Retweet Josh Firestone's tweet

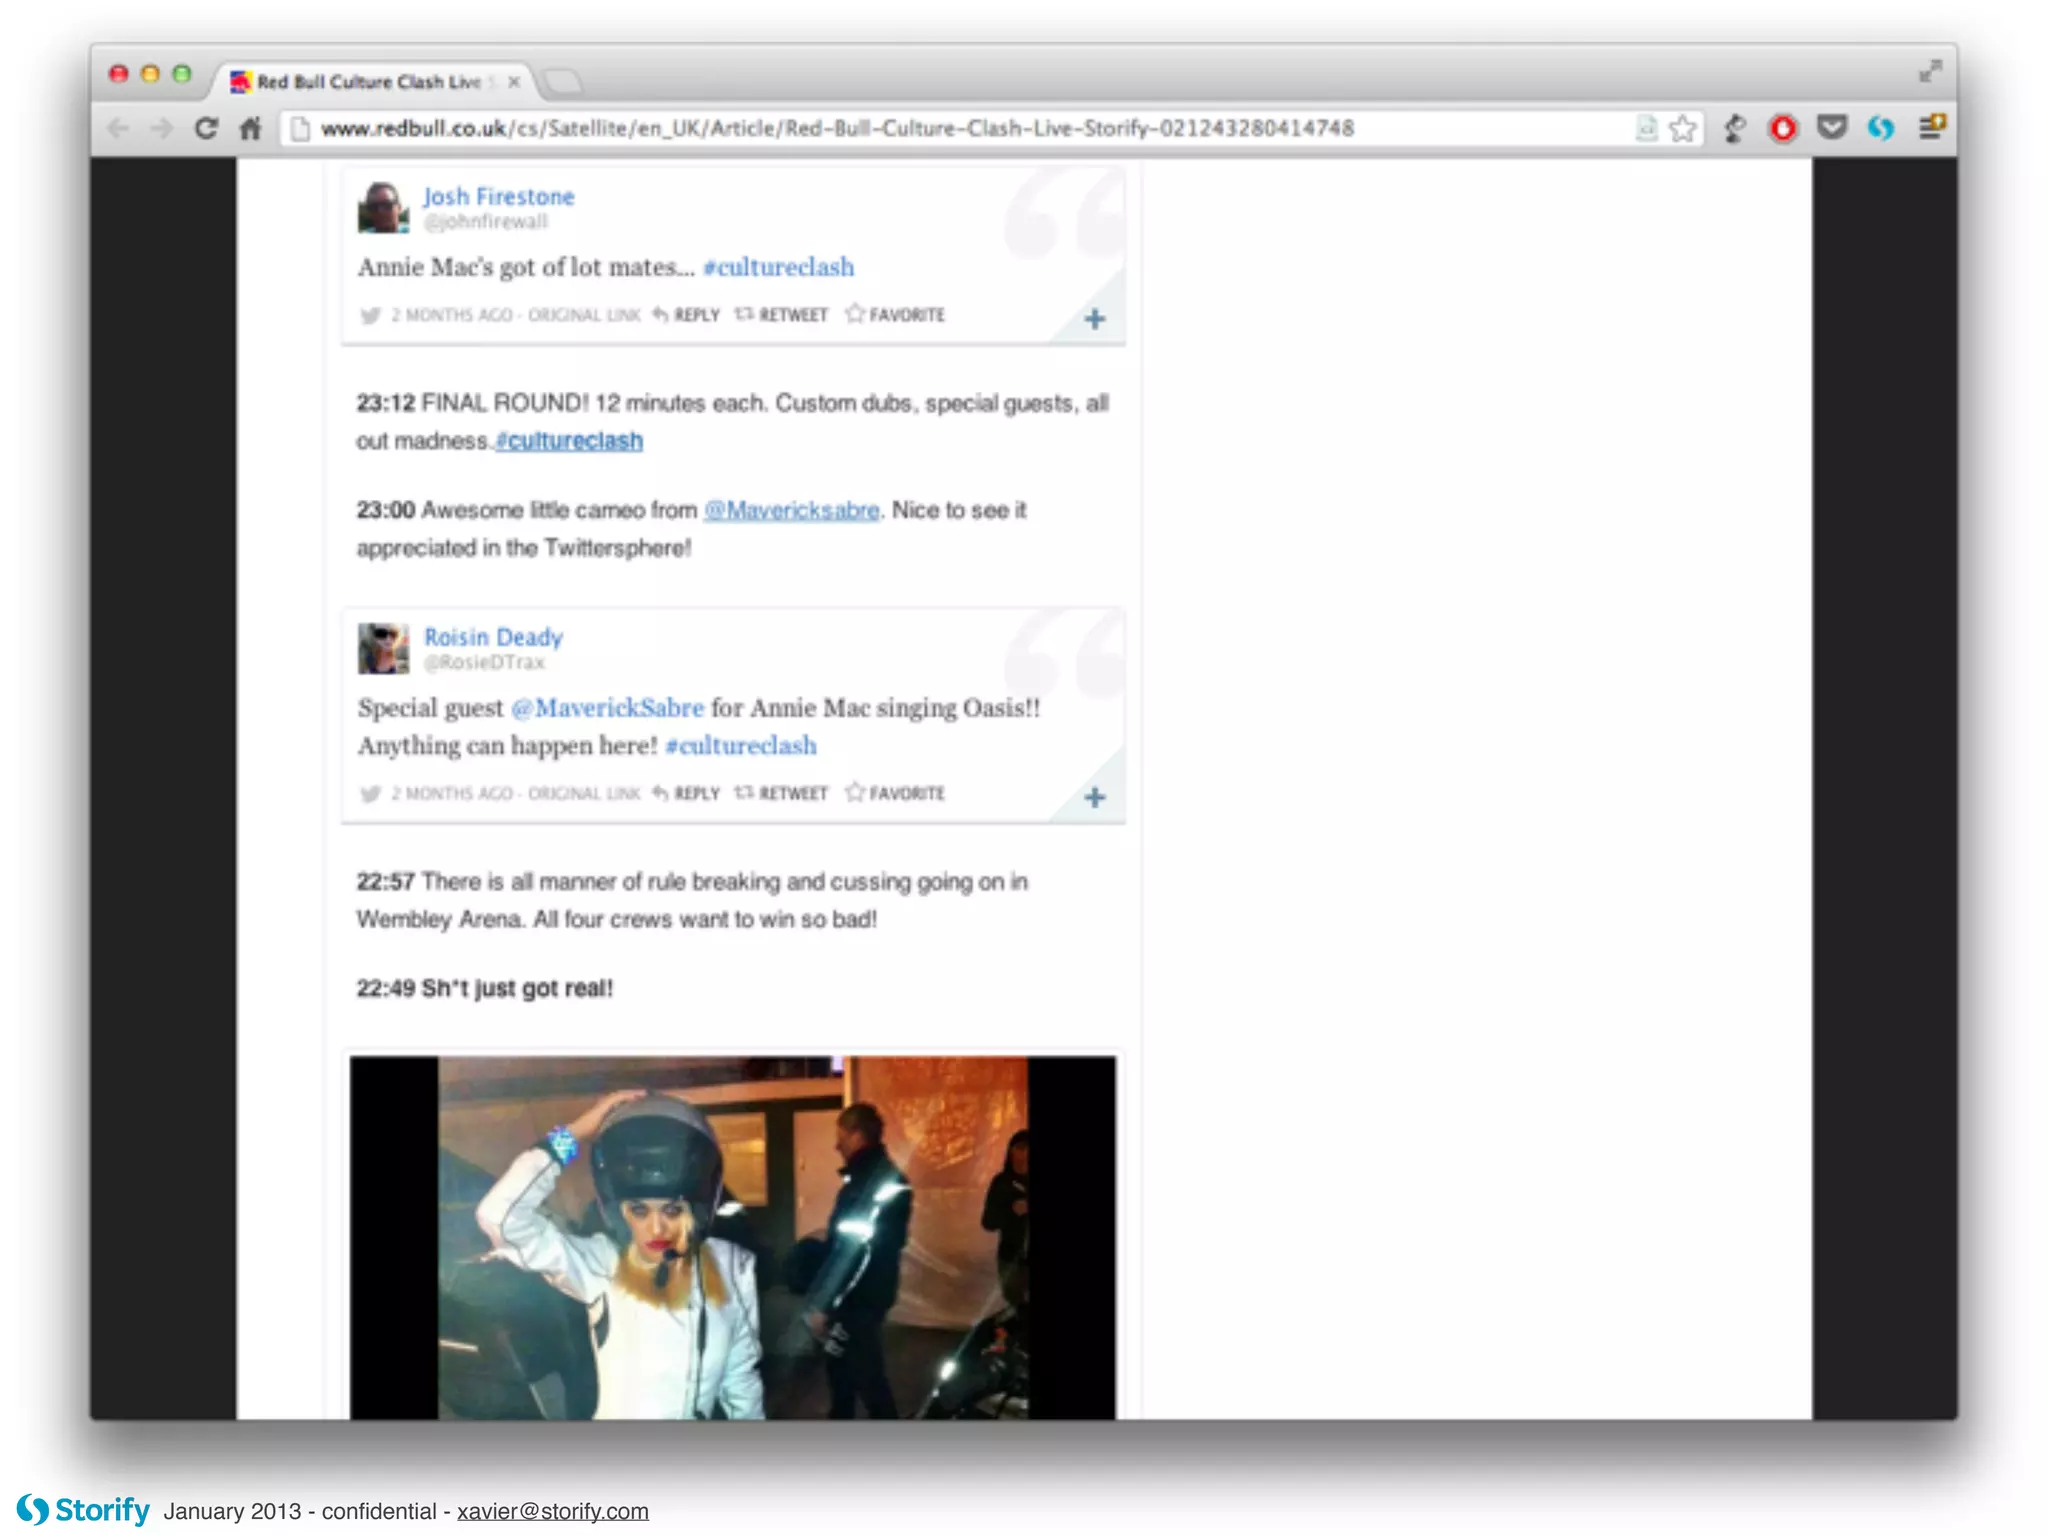click(781, 315)
